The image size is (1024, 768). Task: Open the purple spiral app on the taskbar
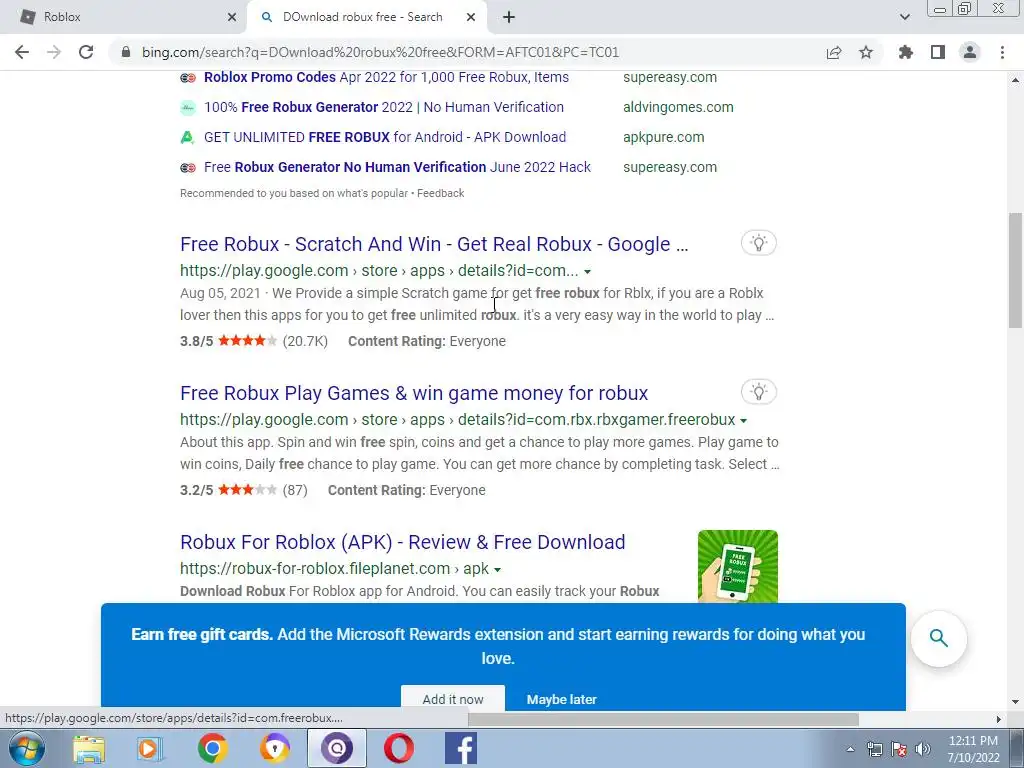pyautogui.click(x=336, y=749)
